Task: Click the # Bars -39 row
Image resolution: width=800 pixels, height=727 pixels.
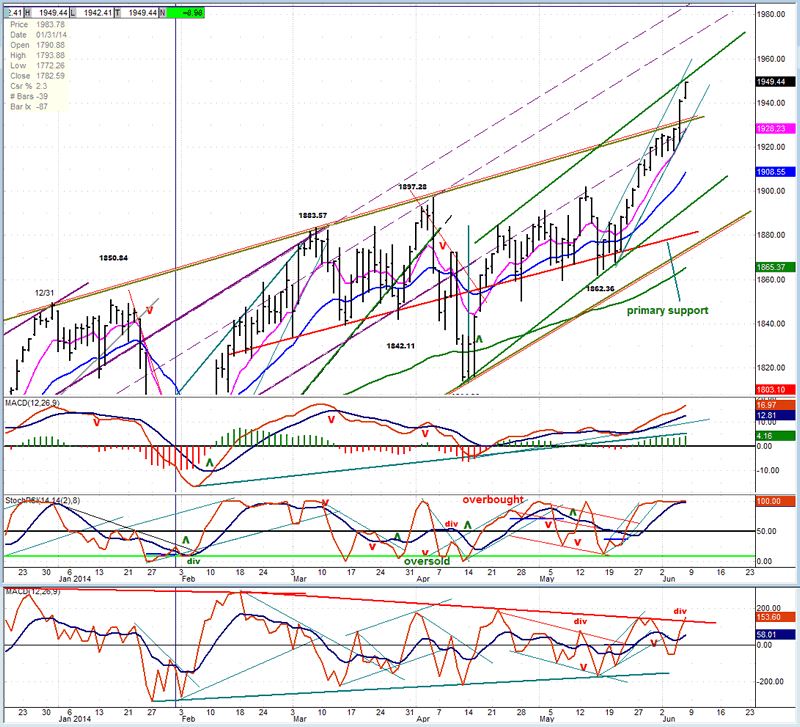Action: tap(29, 96)
